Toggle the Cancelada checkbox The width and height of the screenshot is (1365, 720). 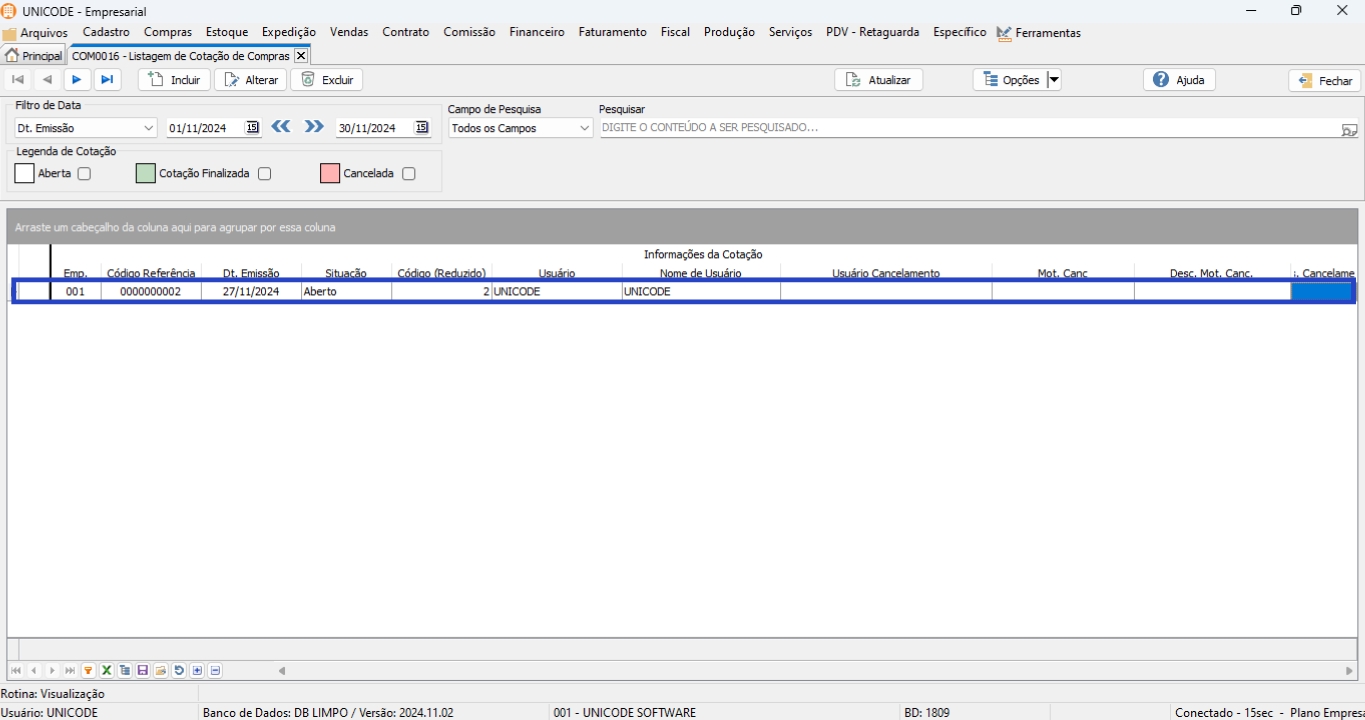tap(408, 174)
